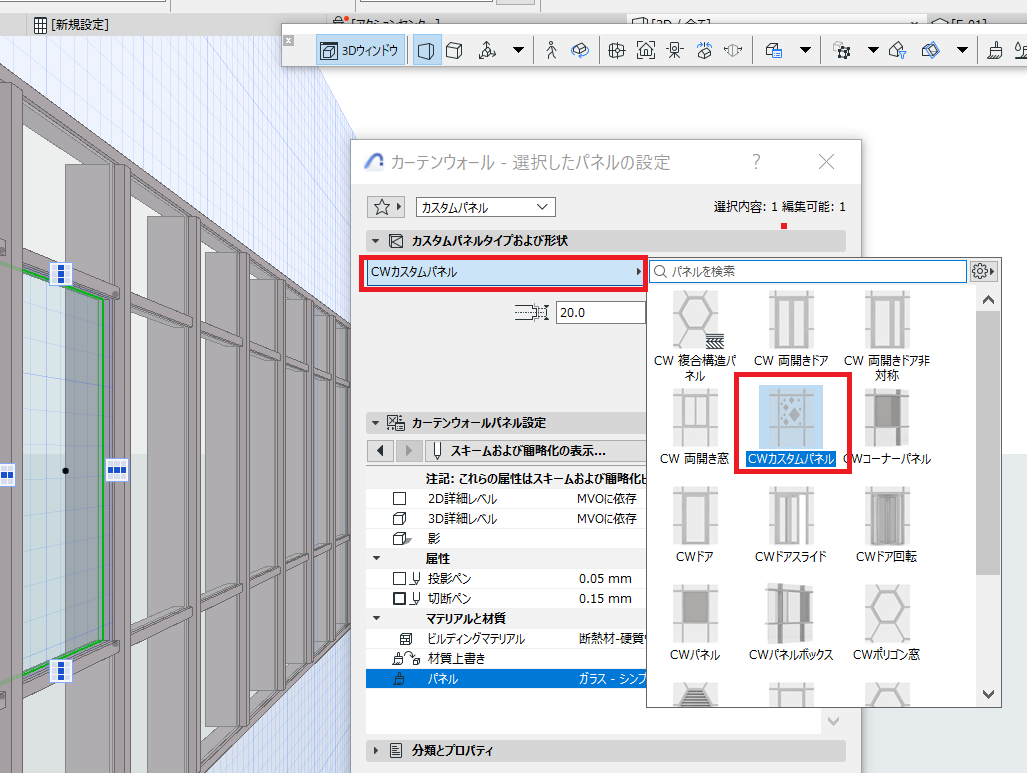Viewport: 1027px width, 773px height.
Task: Select the パネル row in the materials list
Action: click(506, 679)
